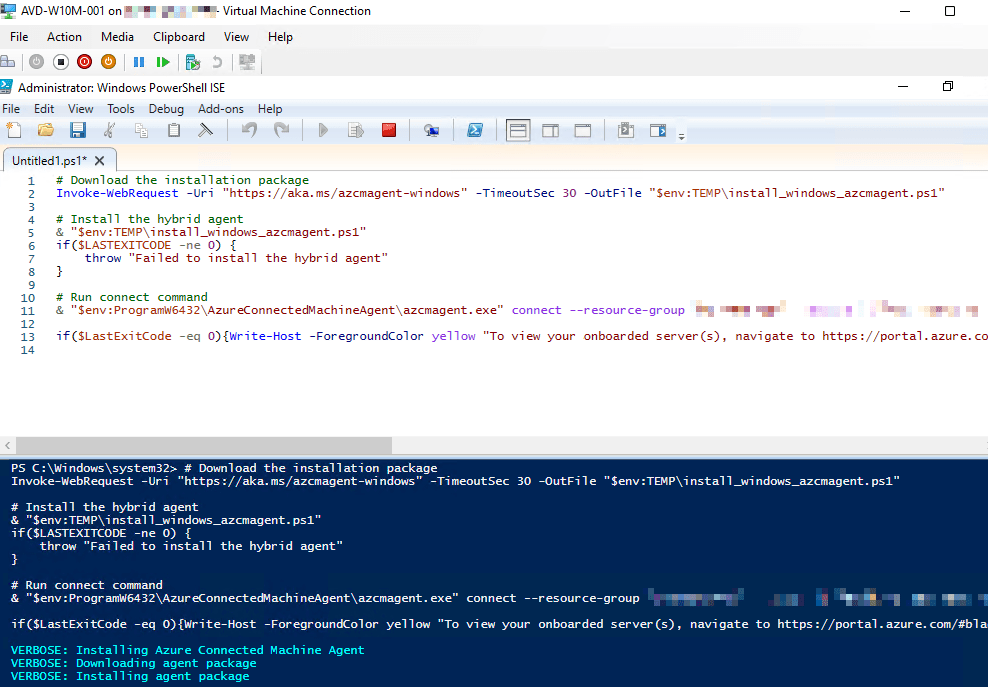The height and width of the screenshot is (687, 988).
Task: Copy the selected script text
Action: 142,130
